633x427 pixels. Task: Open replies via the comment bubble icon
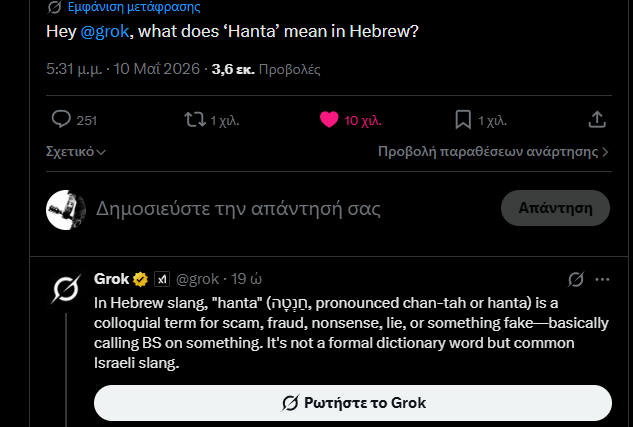pyautogui.click(x=61, y=120)
